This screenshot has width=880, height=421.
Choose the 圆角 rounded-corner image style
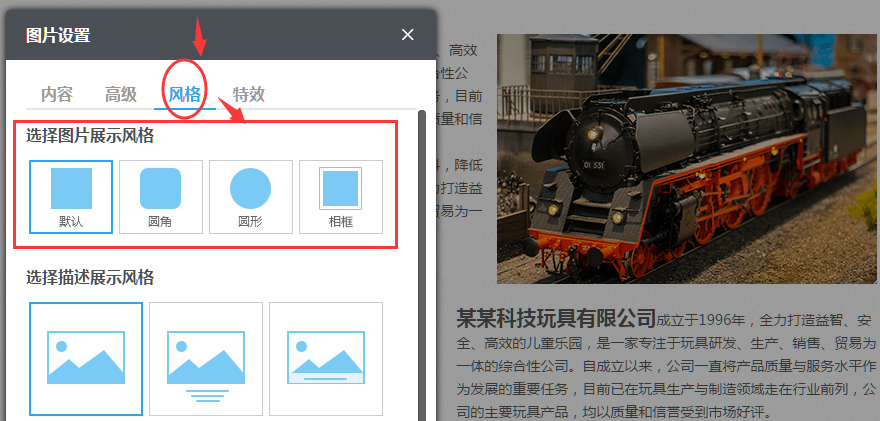tap(160, 196)
